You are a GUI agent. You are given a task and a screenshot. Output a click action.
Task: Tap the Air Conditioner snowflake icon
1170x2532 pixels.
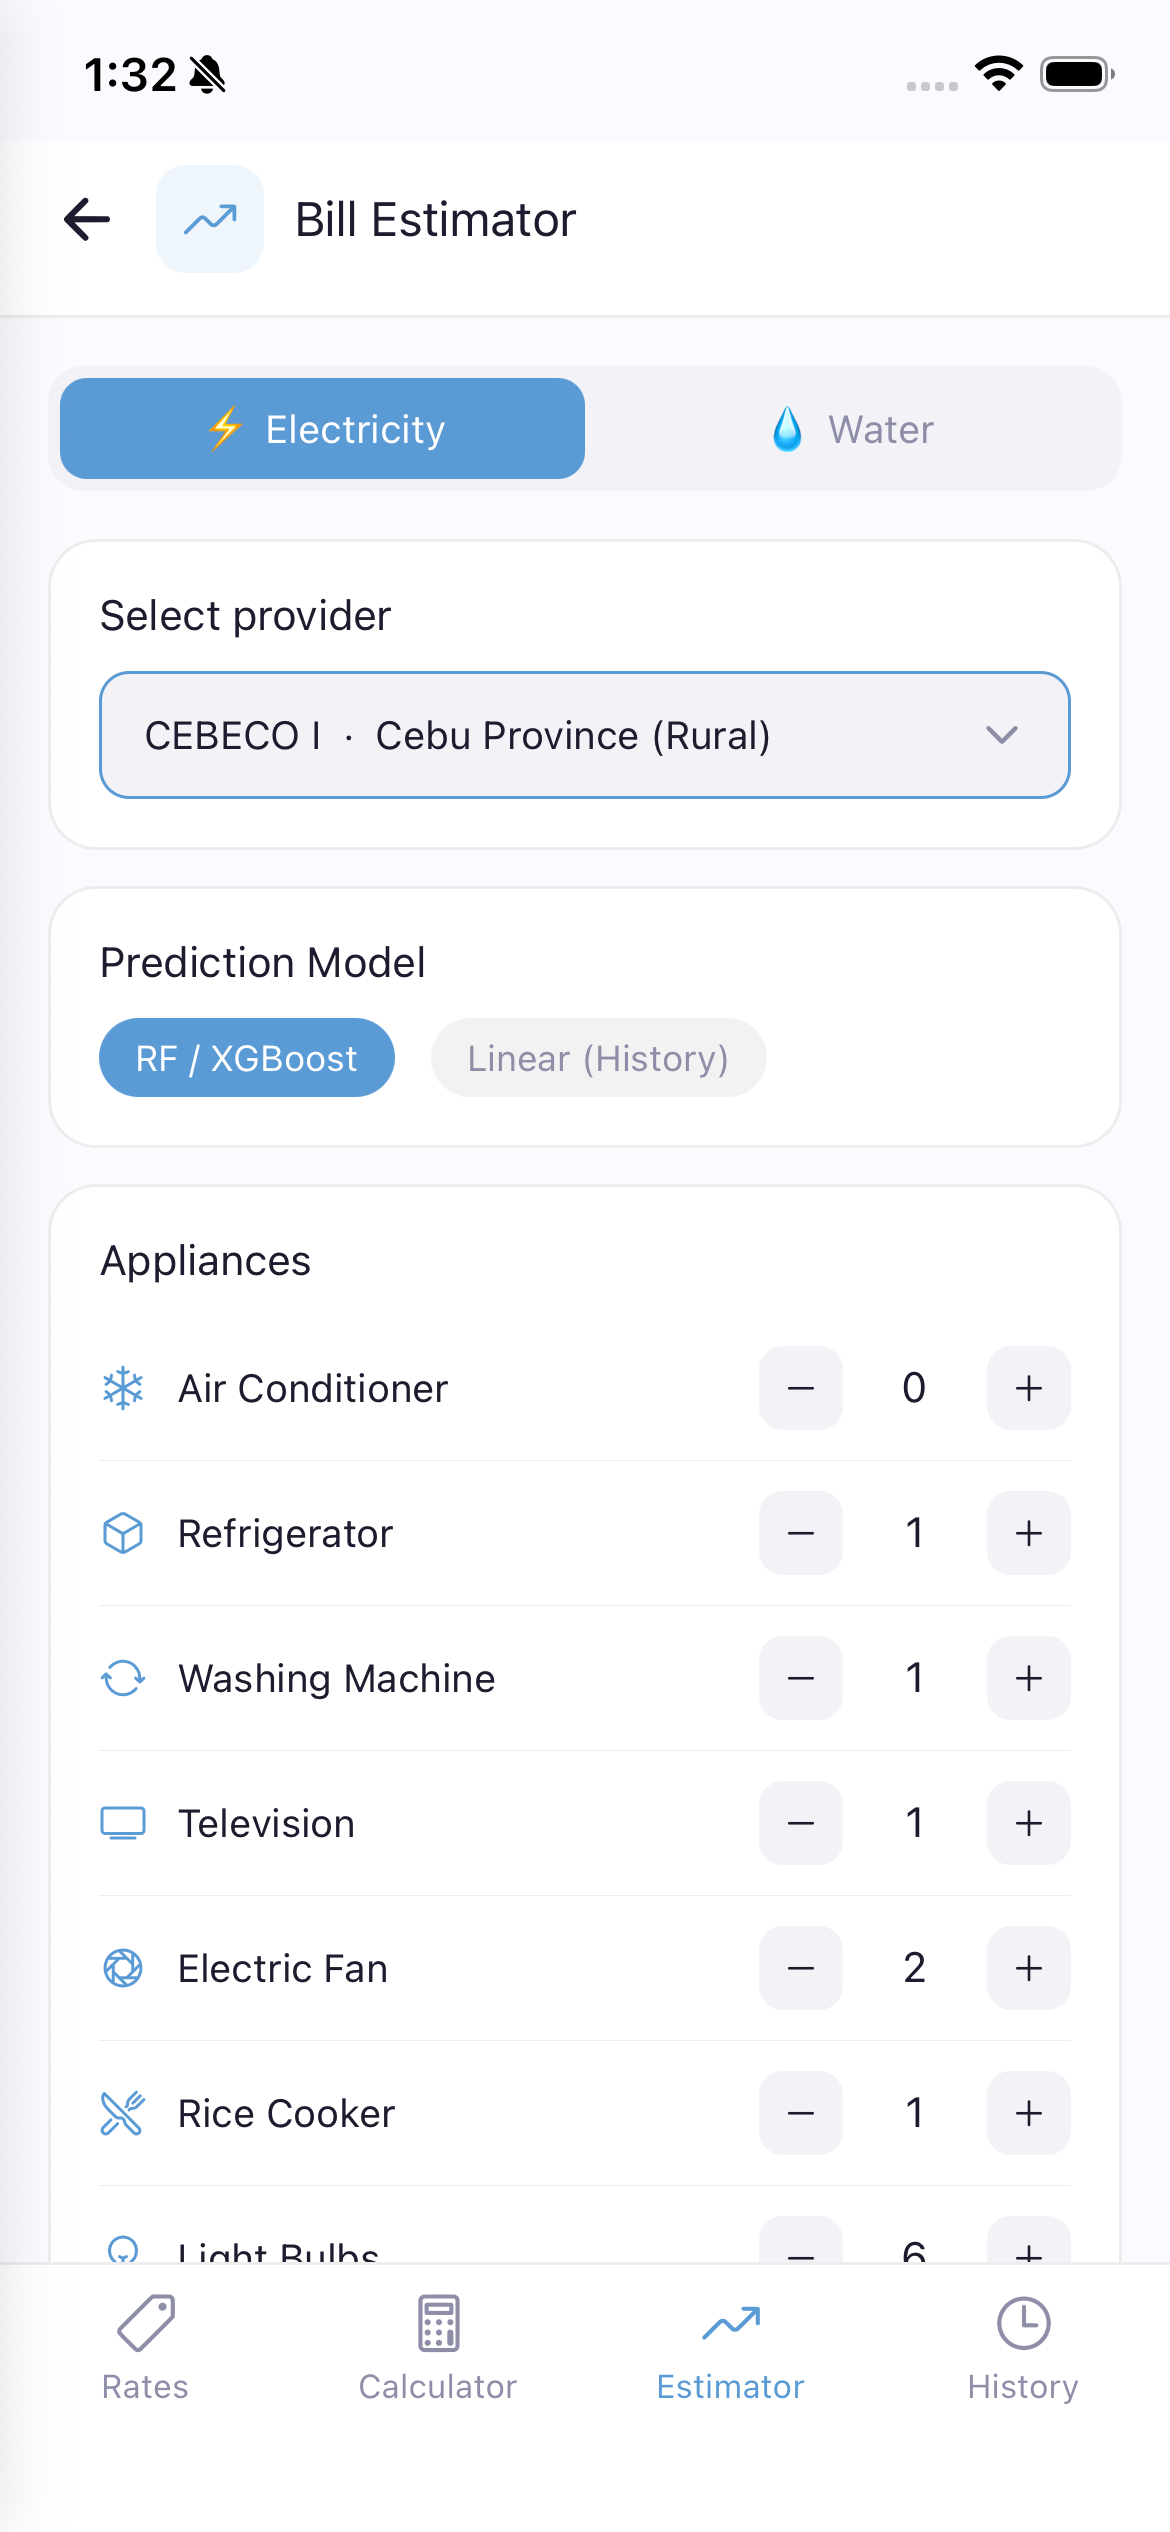pos(123,1388)
